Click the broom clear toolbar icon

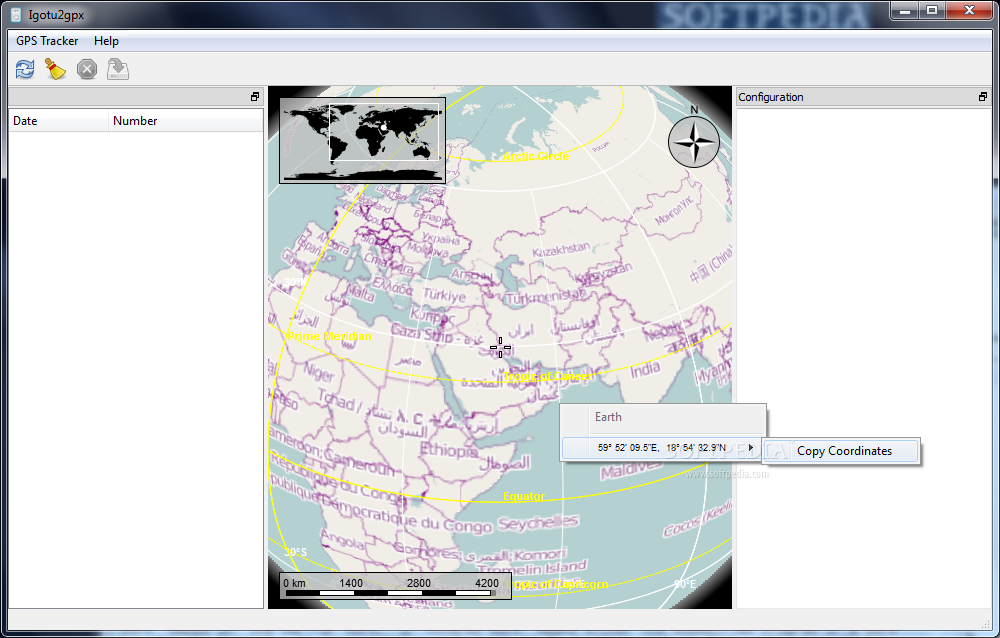click(x=55, y=69)
